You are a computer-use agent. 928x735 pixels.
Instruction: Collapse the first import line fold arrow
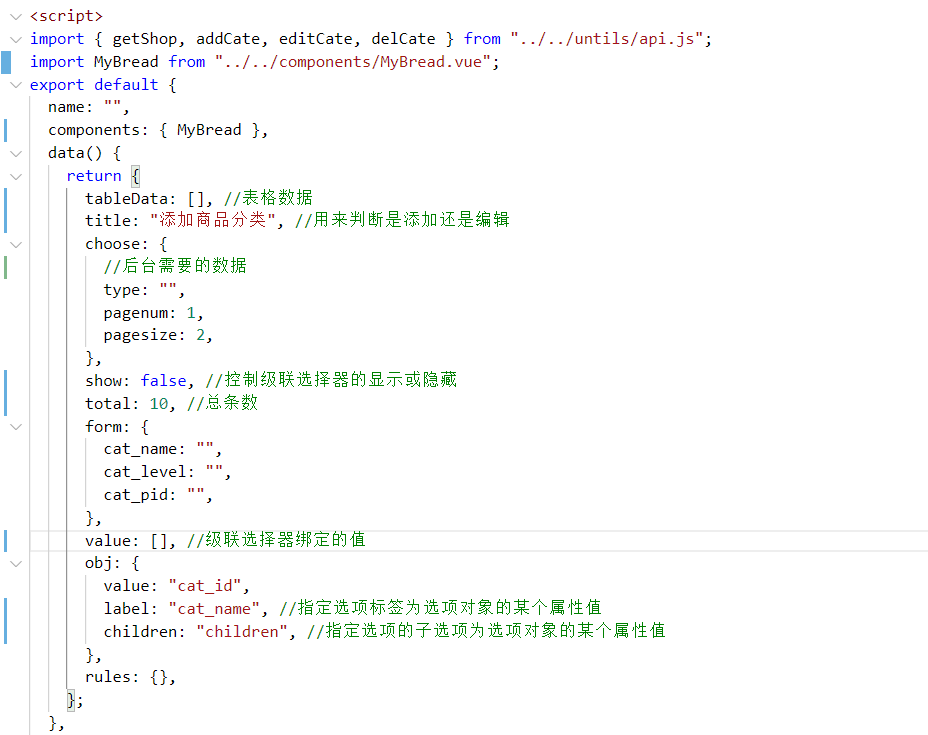point(14,39)
